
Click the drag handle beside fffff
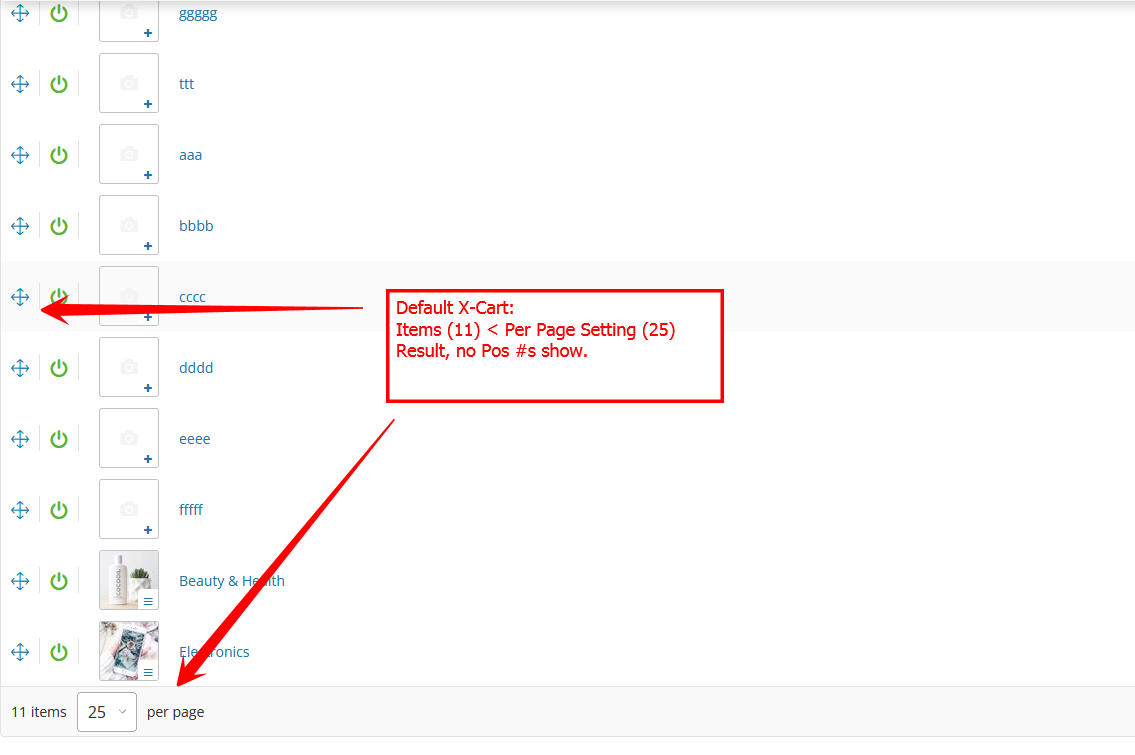click(20, 510)
